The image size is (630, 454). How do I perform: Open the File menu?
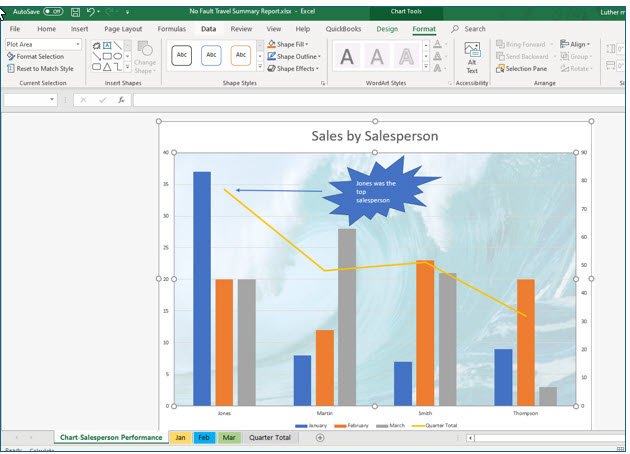[15, 29]
